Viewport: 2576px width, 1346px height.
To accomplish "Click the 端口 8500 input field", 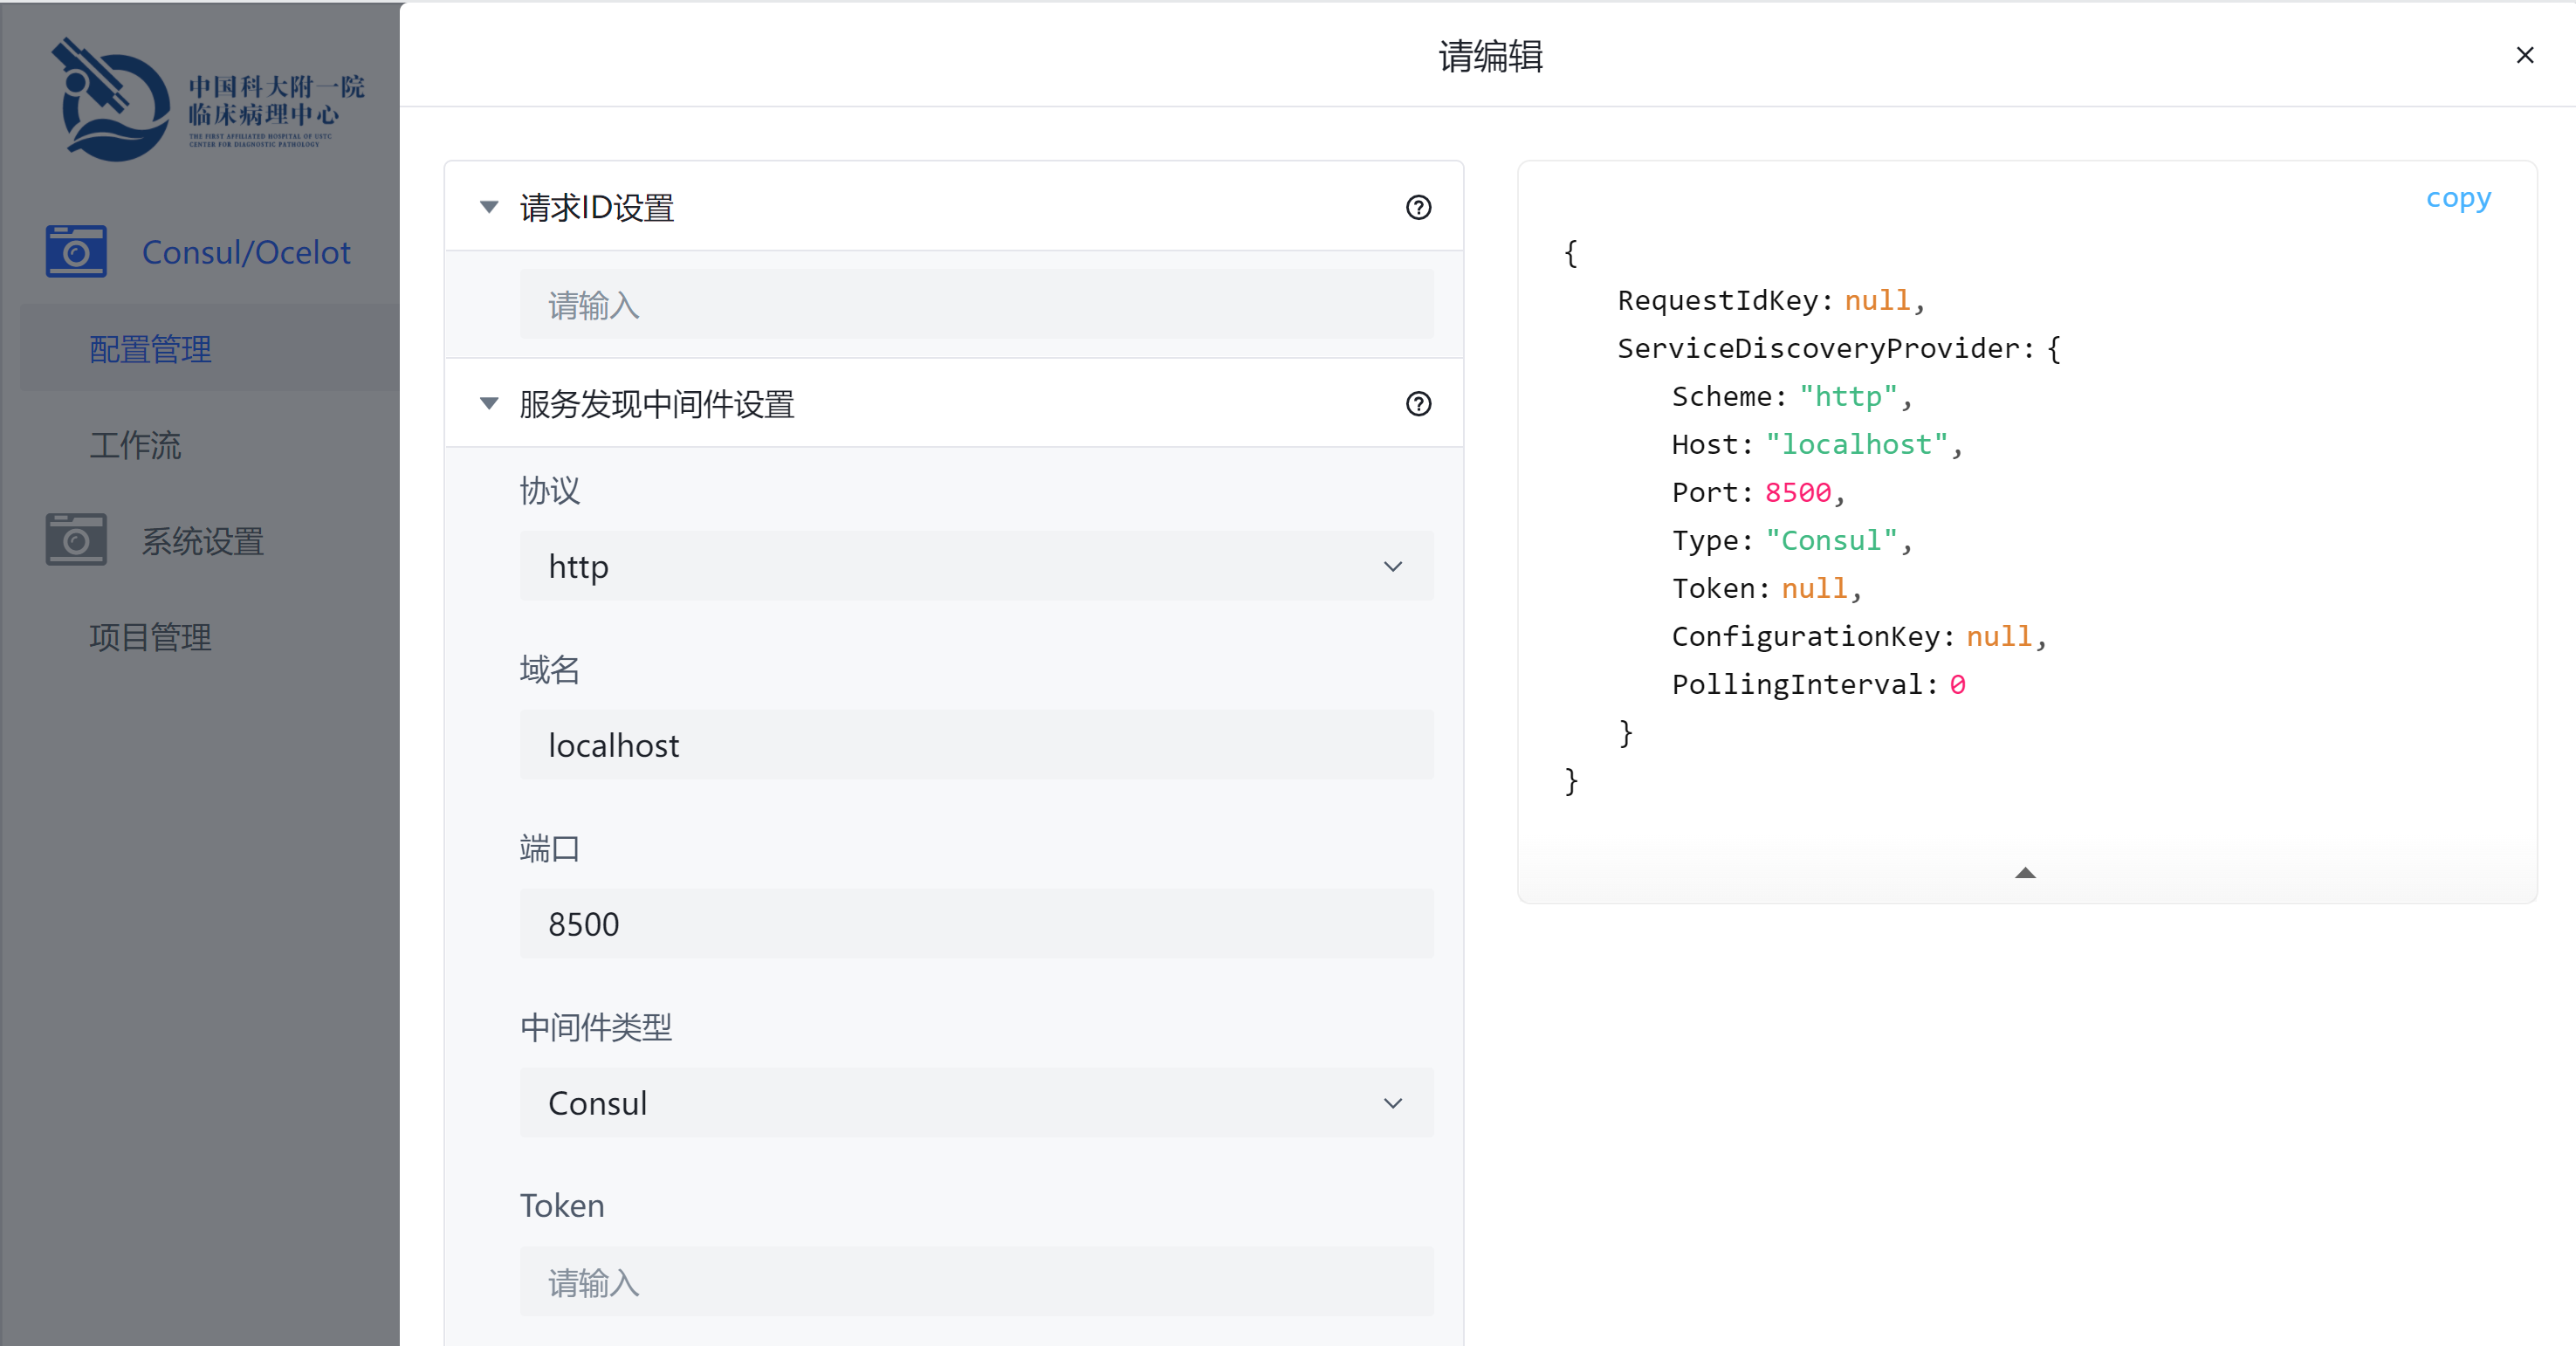I will click(x=976, y=924).
